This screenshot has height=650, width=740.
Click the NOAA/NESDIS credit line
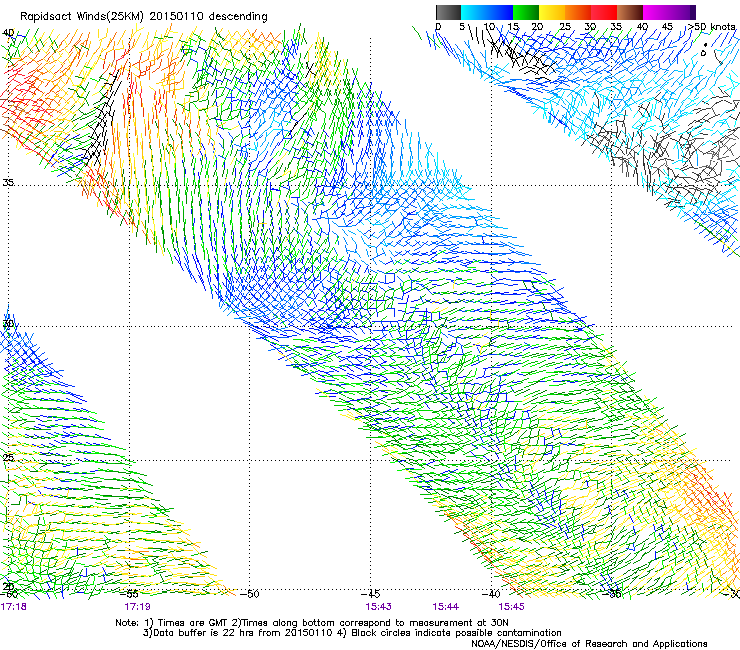click(x=589, y=644)
